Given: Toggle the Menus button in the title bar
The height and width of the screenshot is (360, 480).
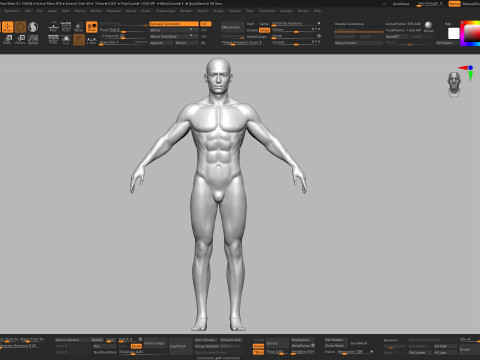Looking at the screenshot, I should 454,4.
